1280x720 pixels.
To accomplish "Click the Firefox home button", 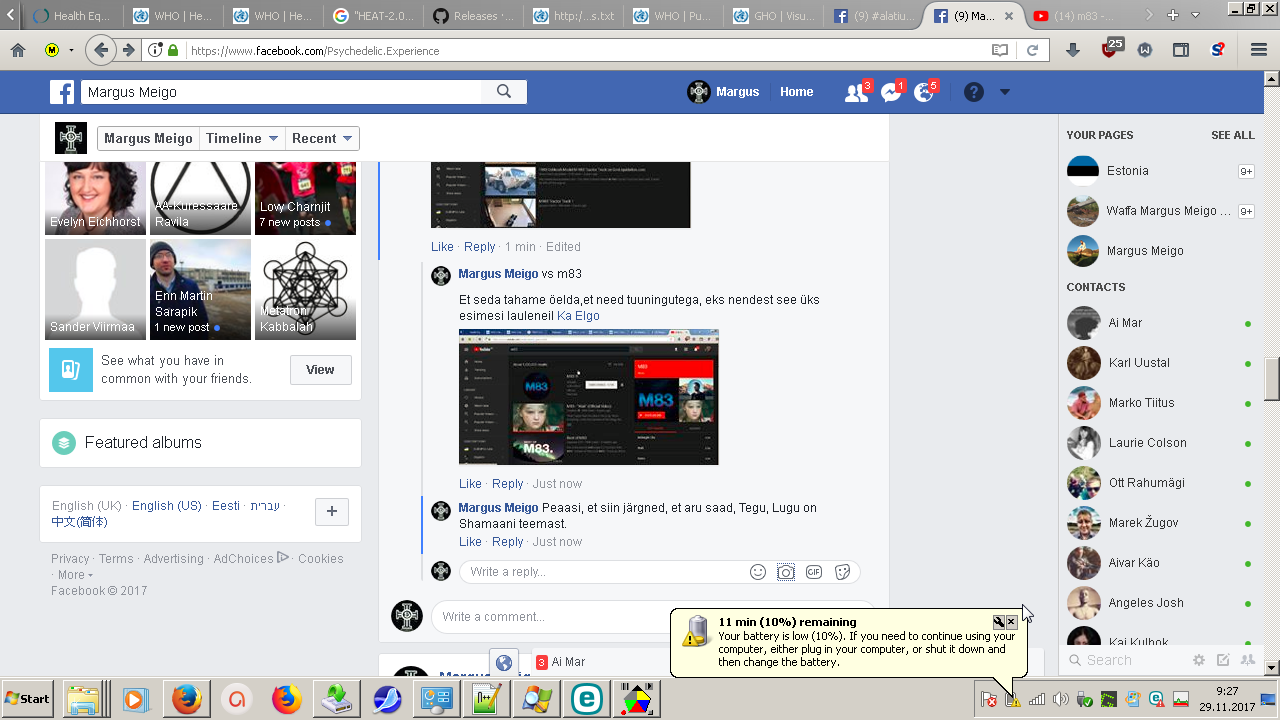I will click(18, 50).
